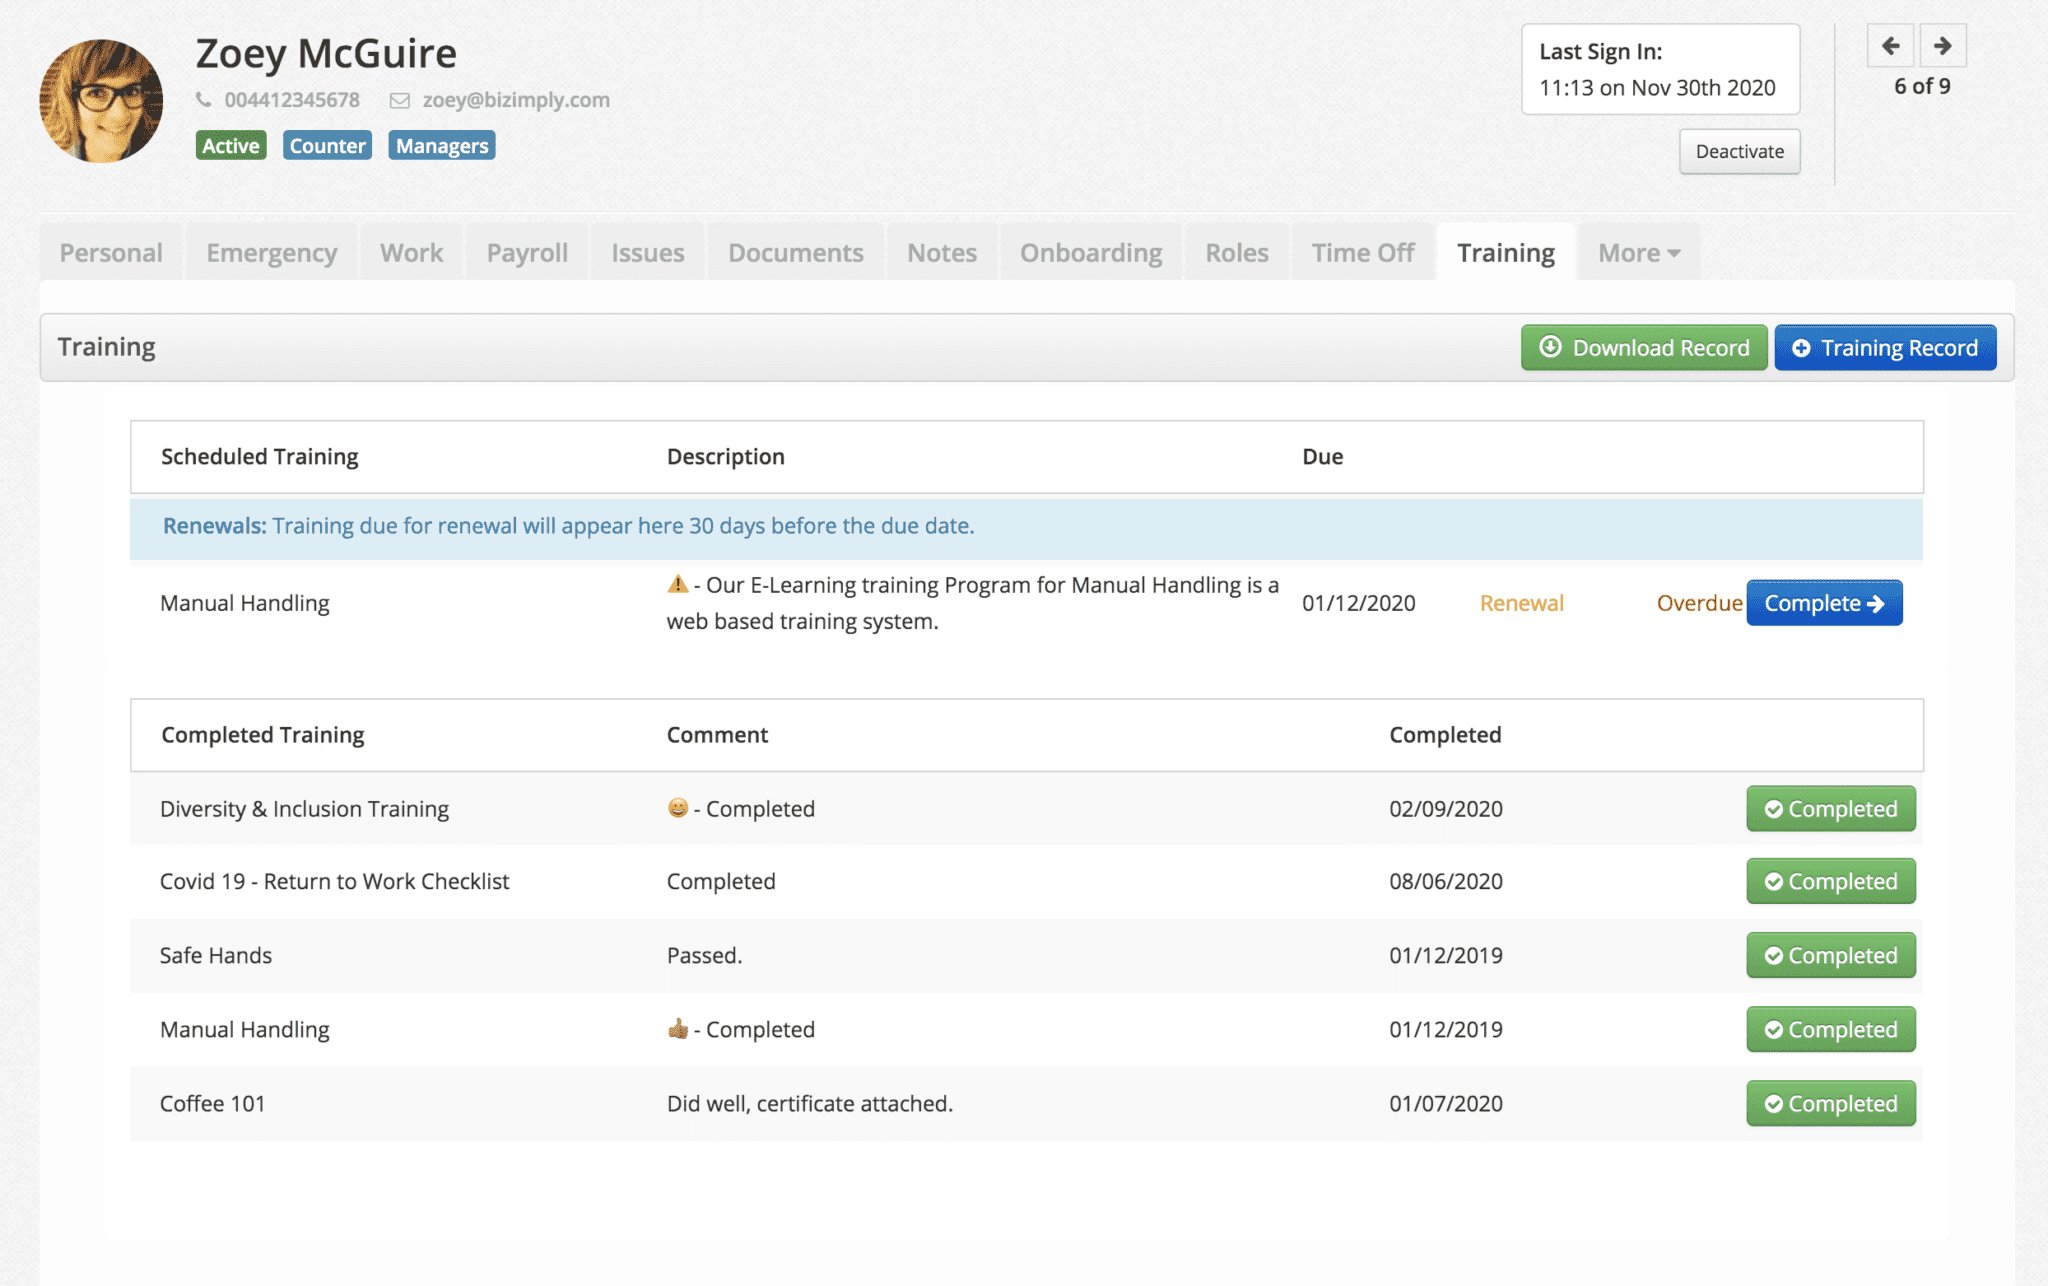Click the Managers tag badge
The width and height of the screenshot is (2048, 1286).
pos(441,146)
